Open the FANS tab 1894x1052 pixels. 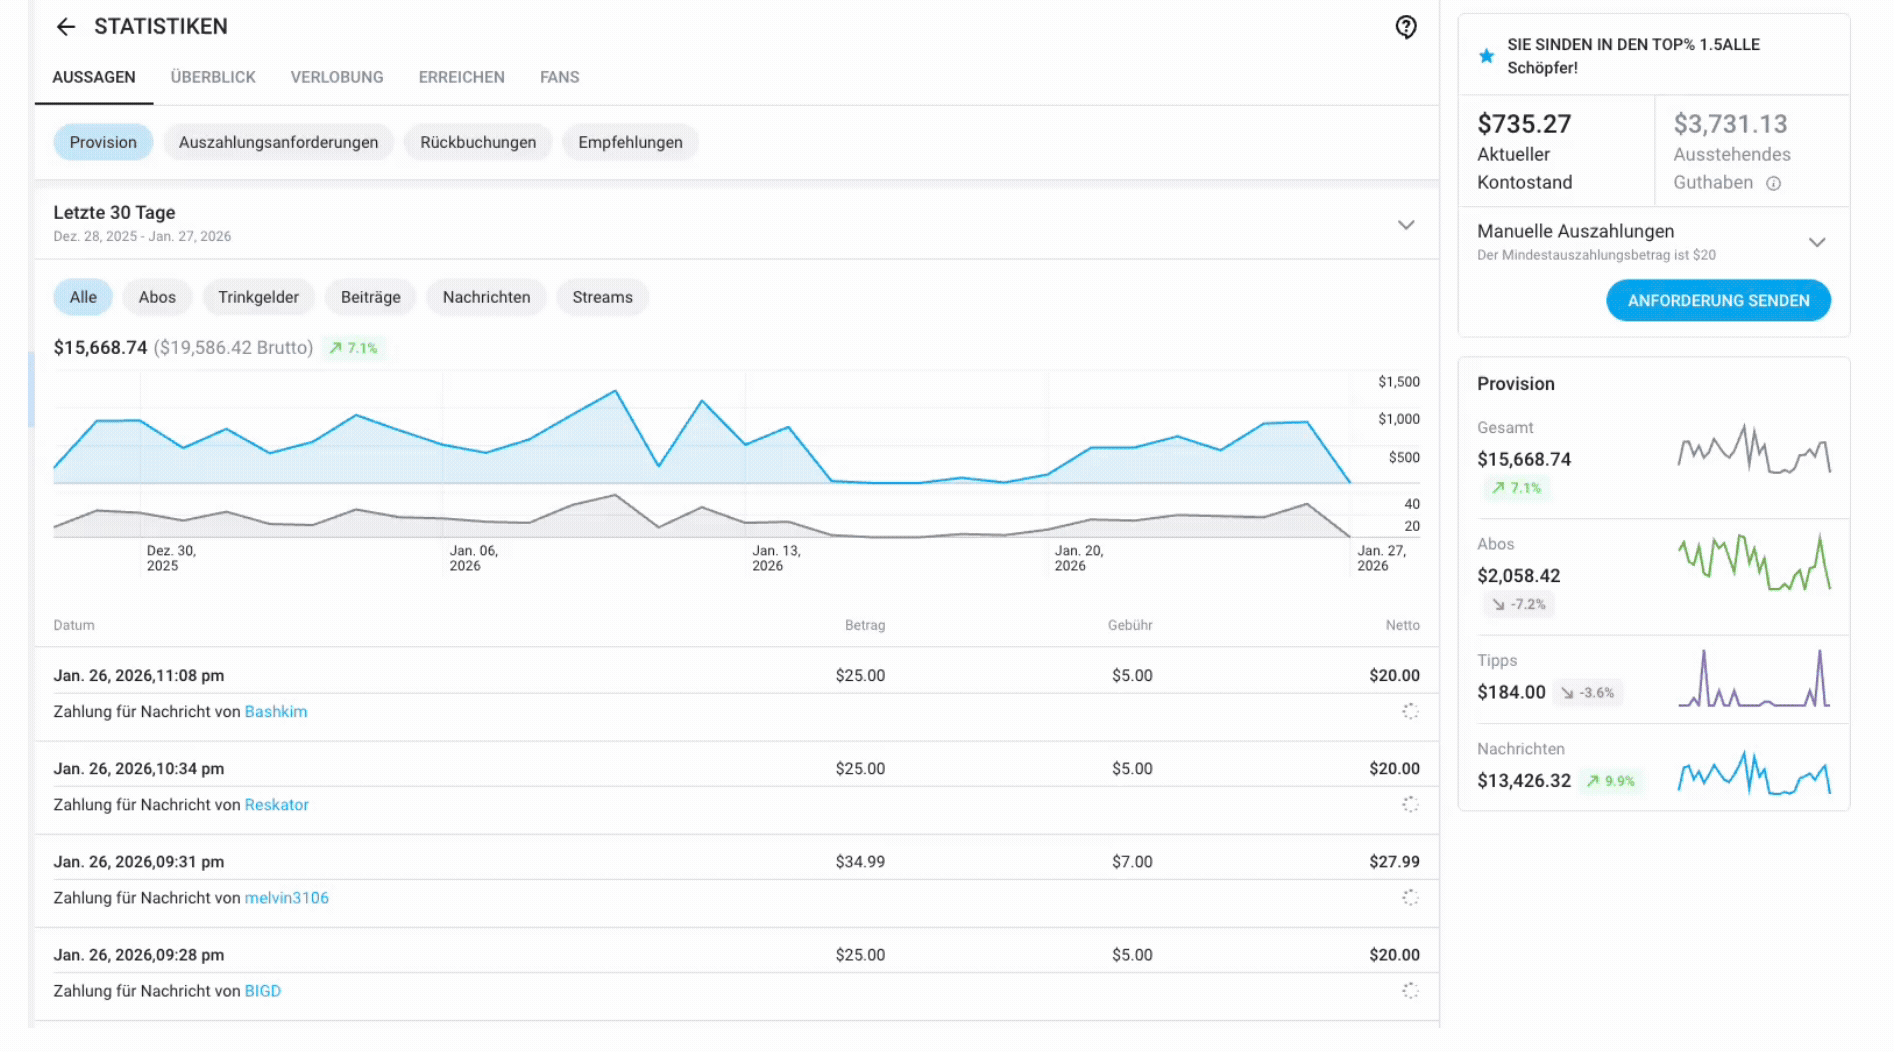pyautogui.click(x=559, y=77)
